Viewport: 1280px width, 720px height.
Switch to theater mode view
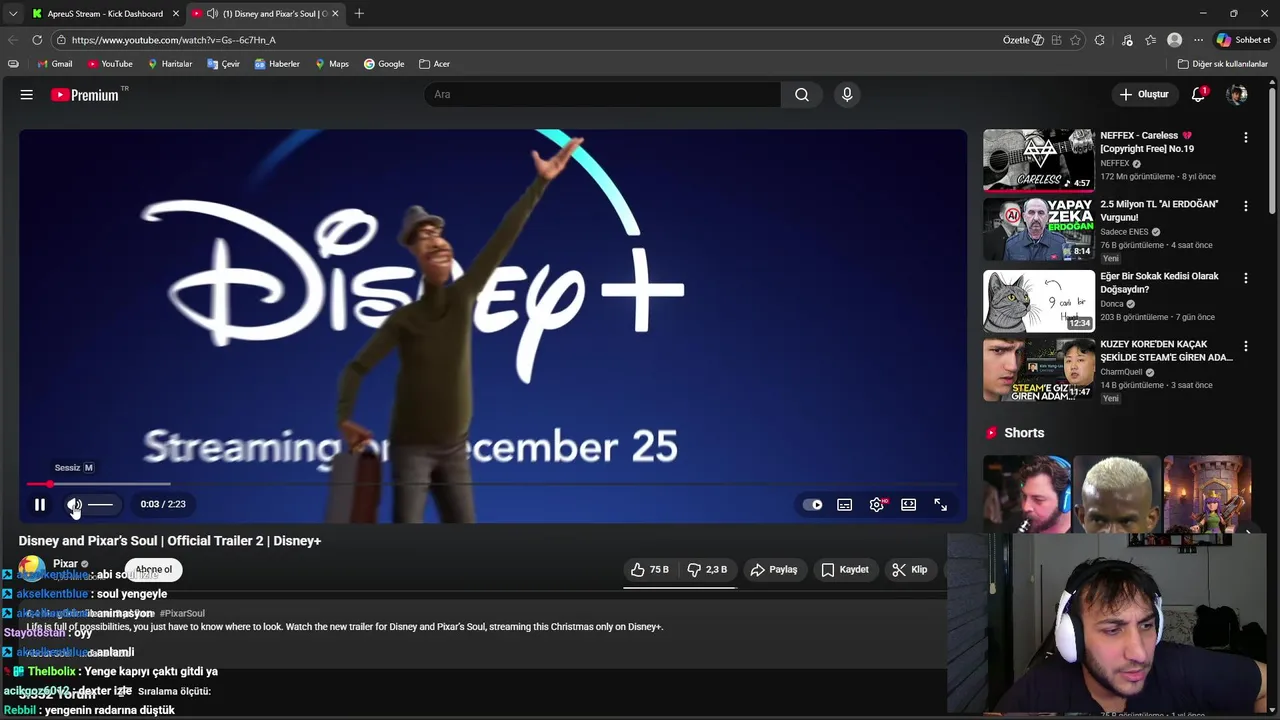(908, 505)
